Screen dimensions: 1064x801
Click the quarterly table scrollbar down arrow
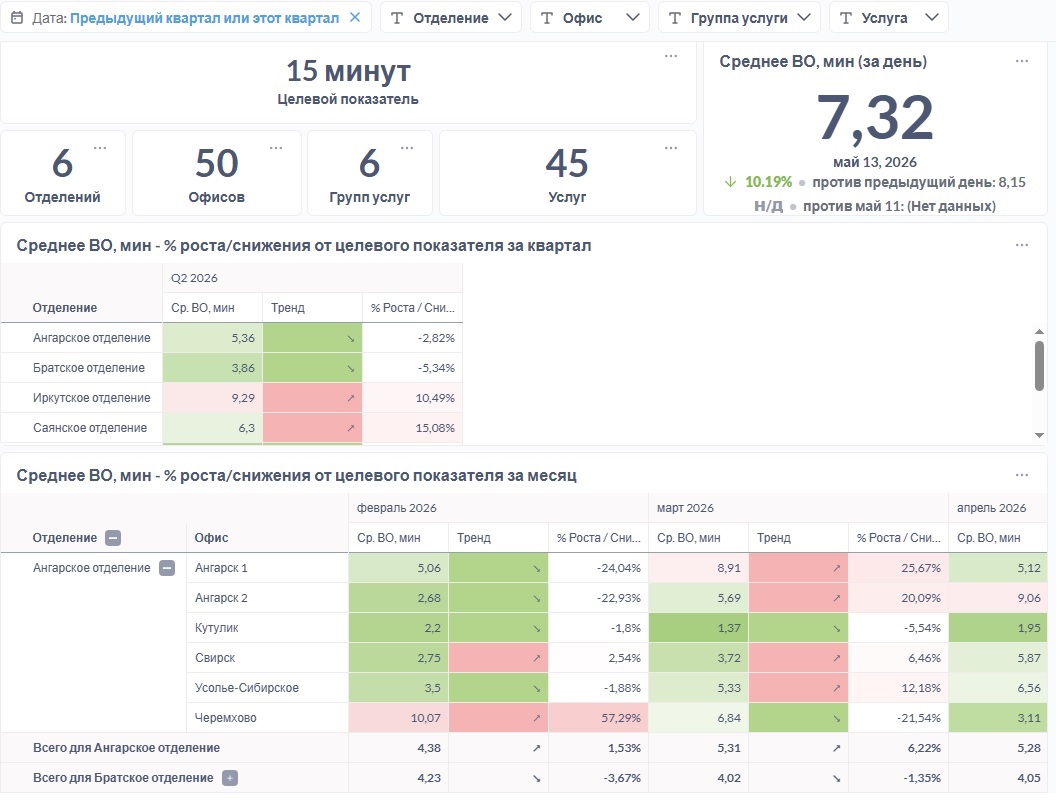(x=1039, y=435)
